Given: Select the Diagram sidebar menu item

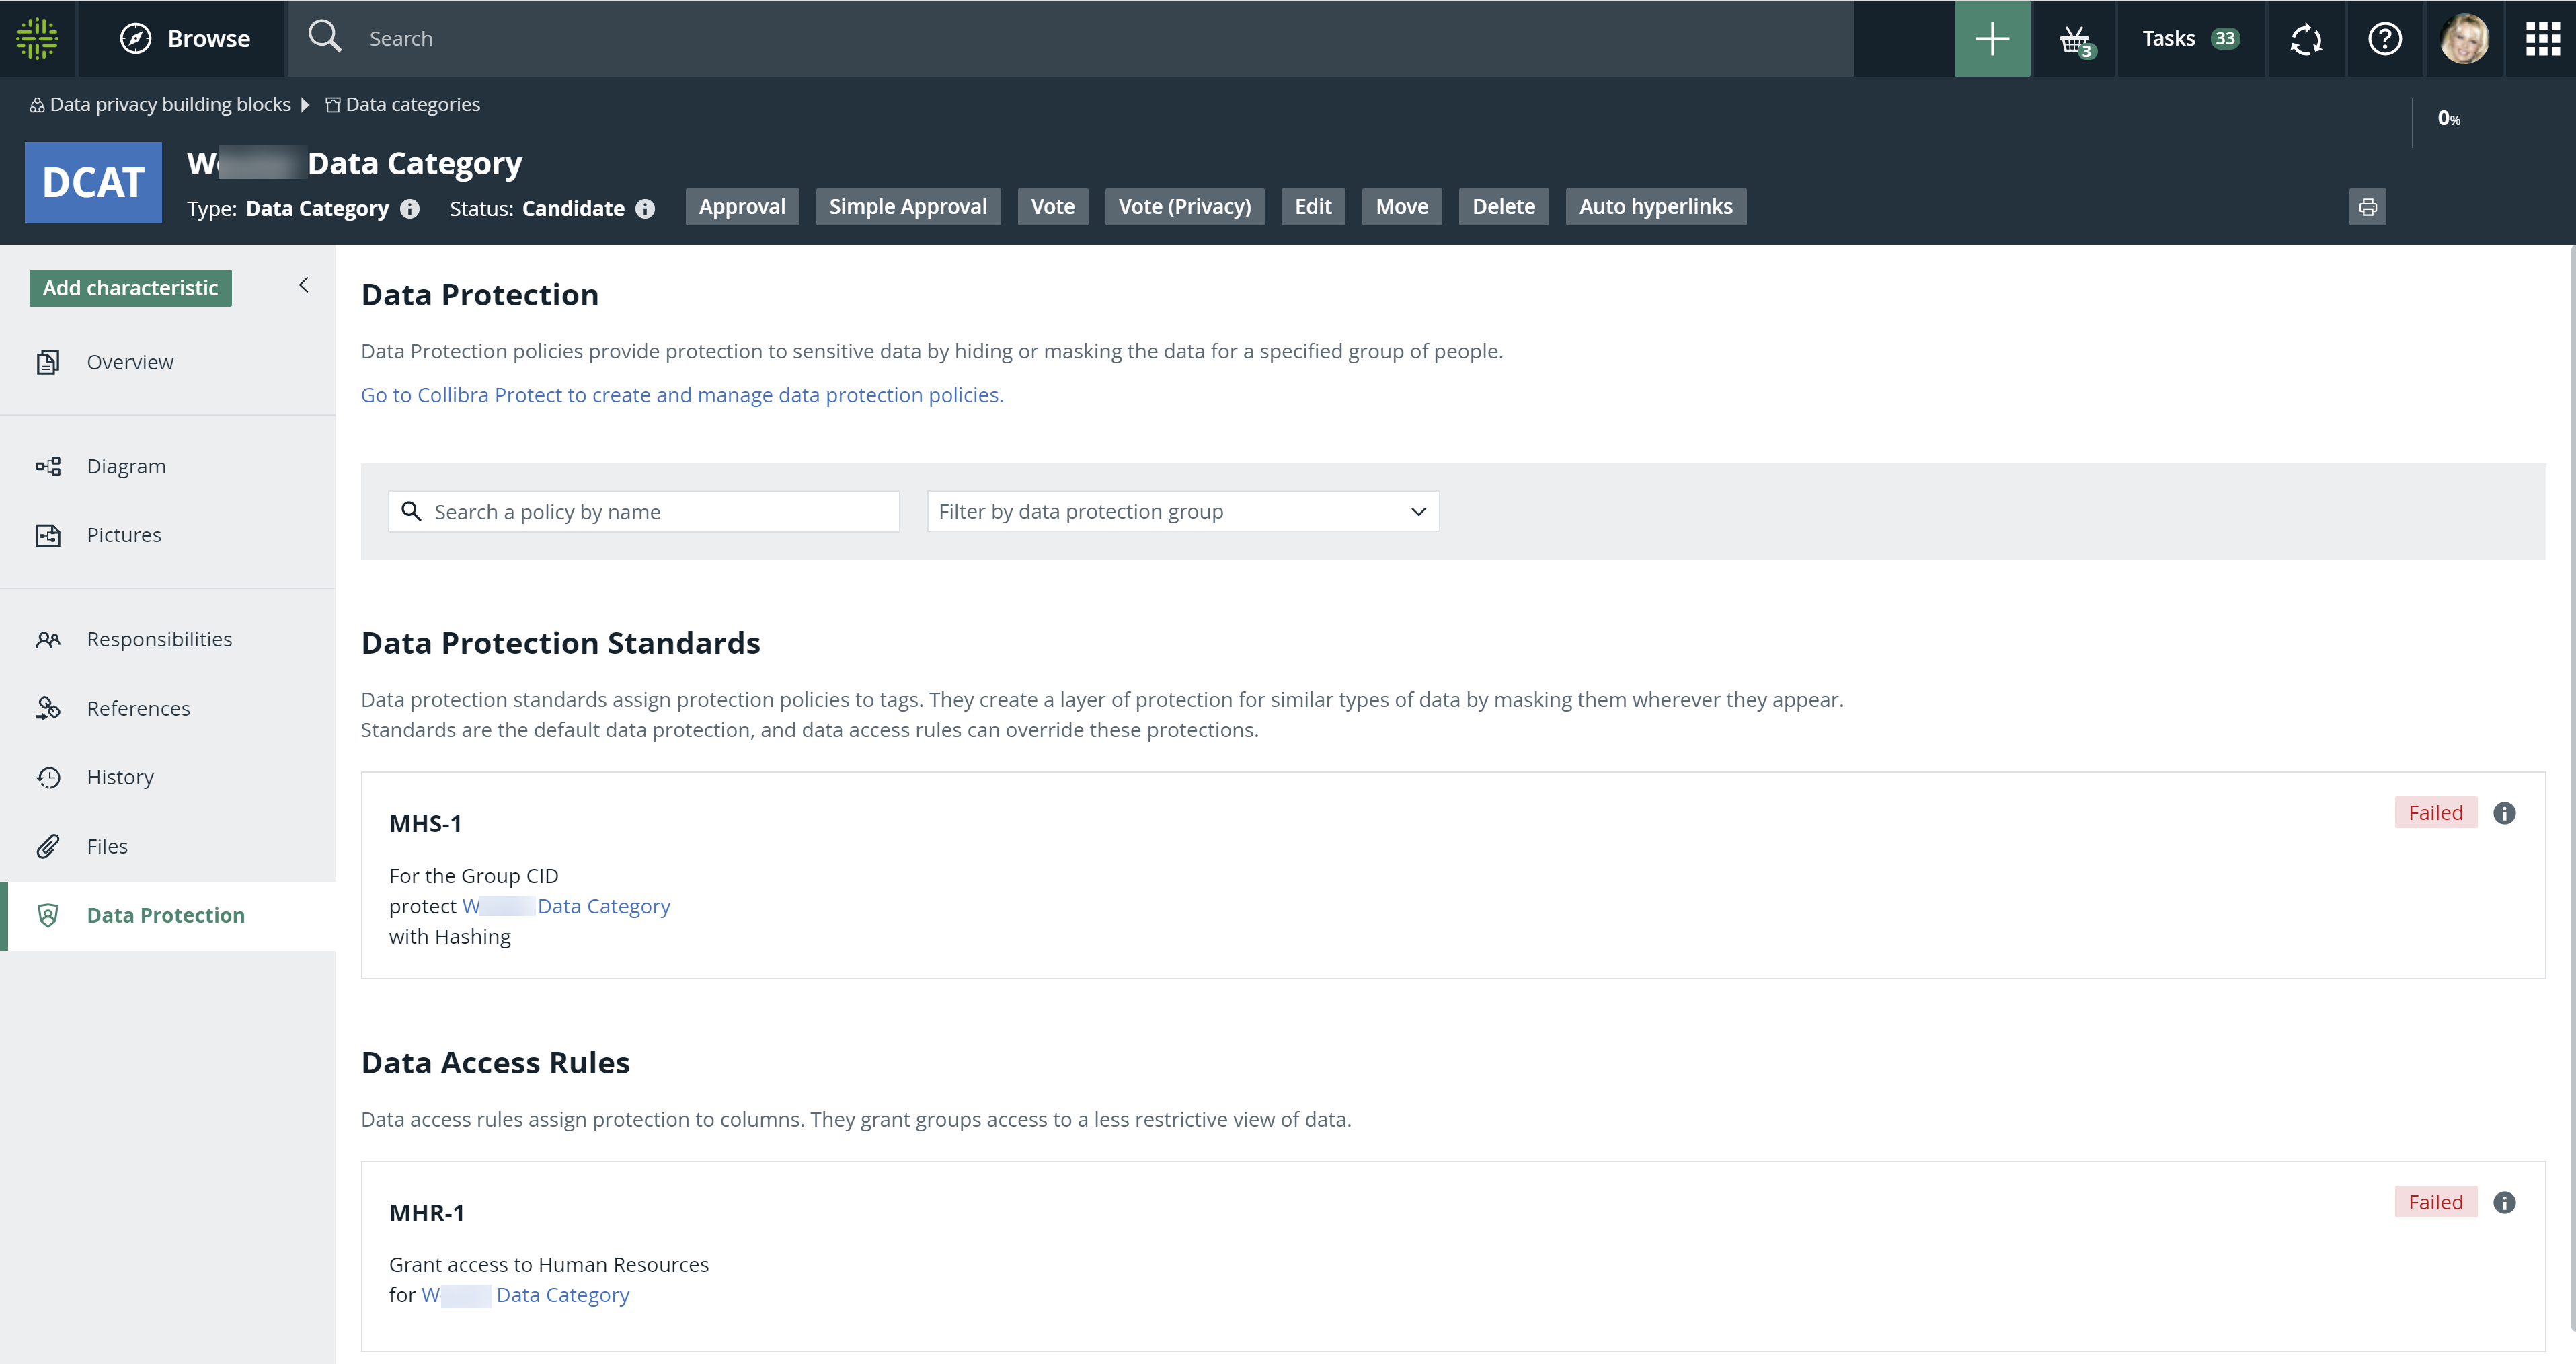Looking at the screenshot, I should (x=124, y=464).
